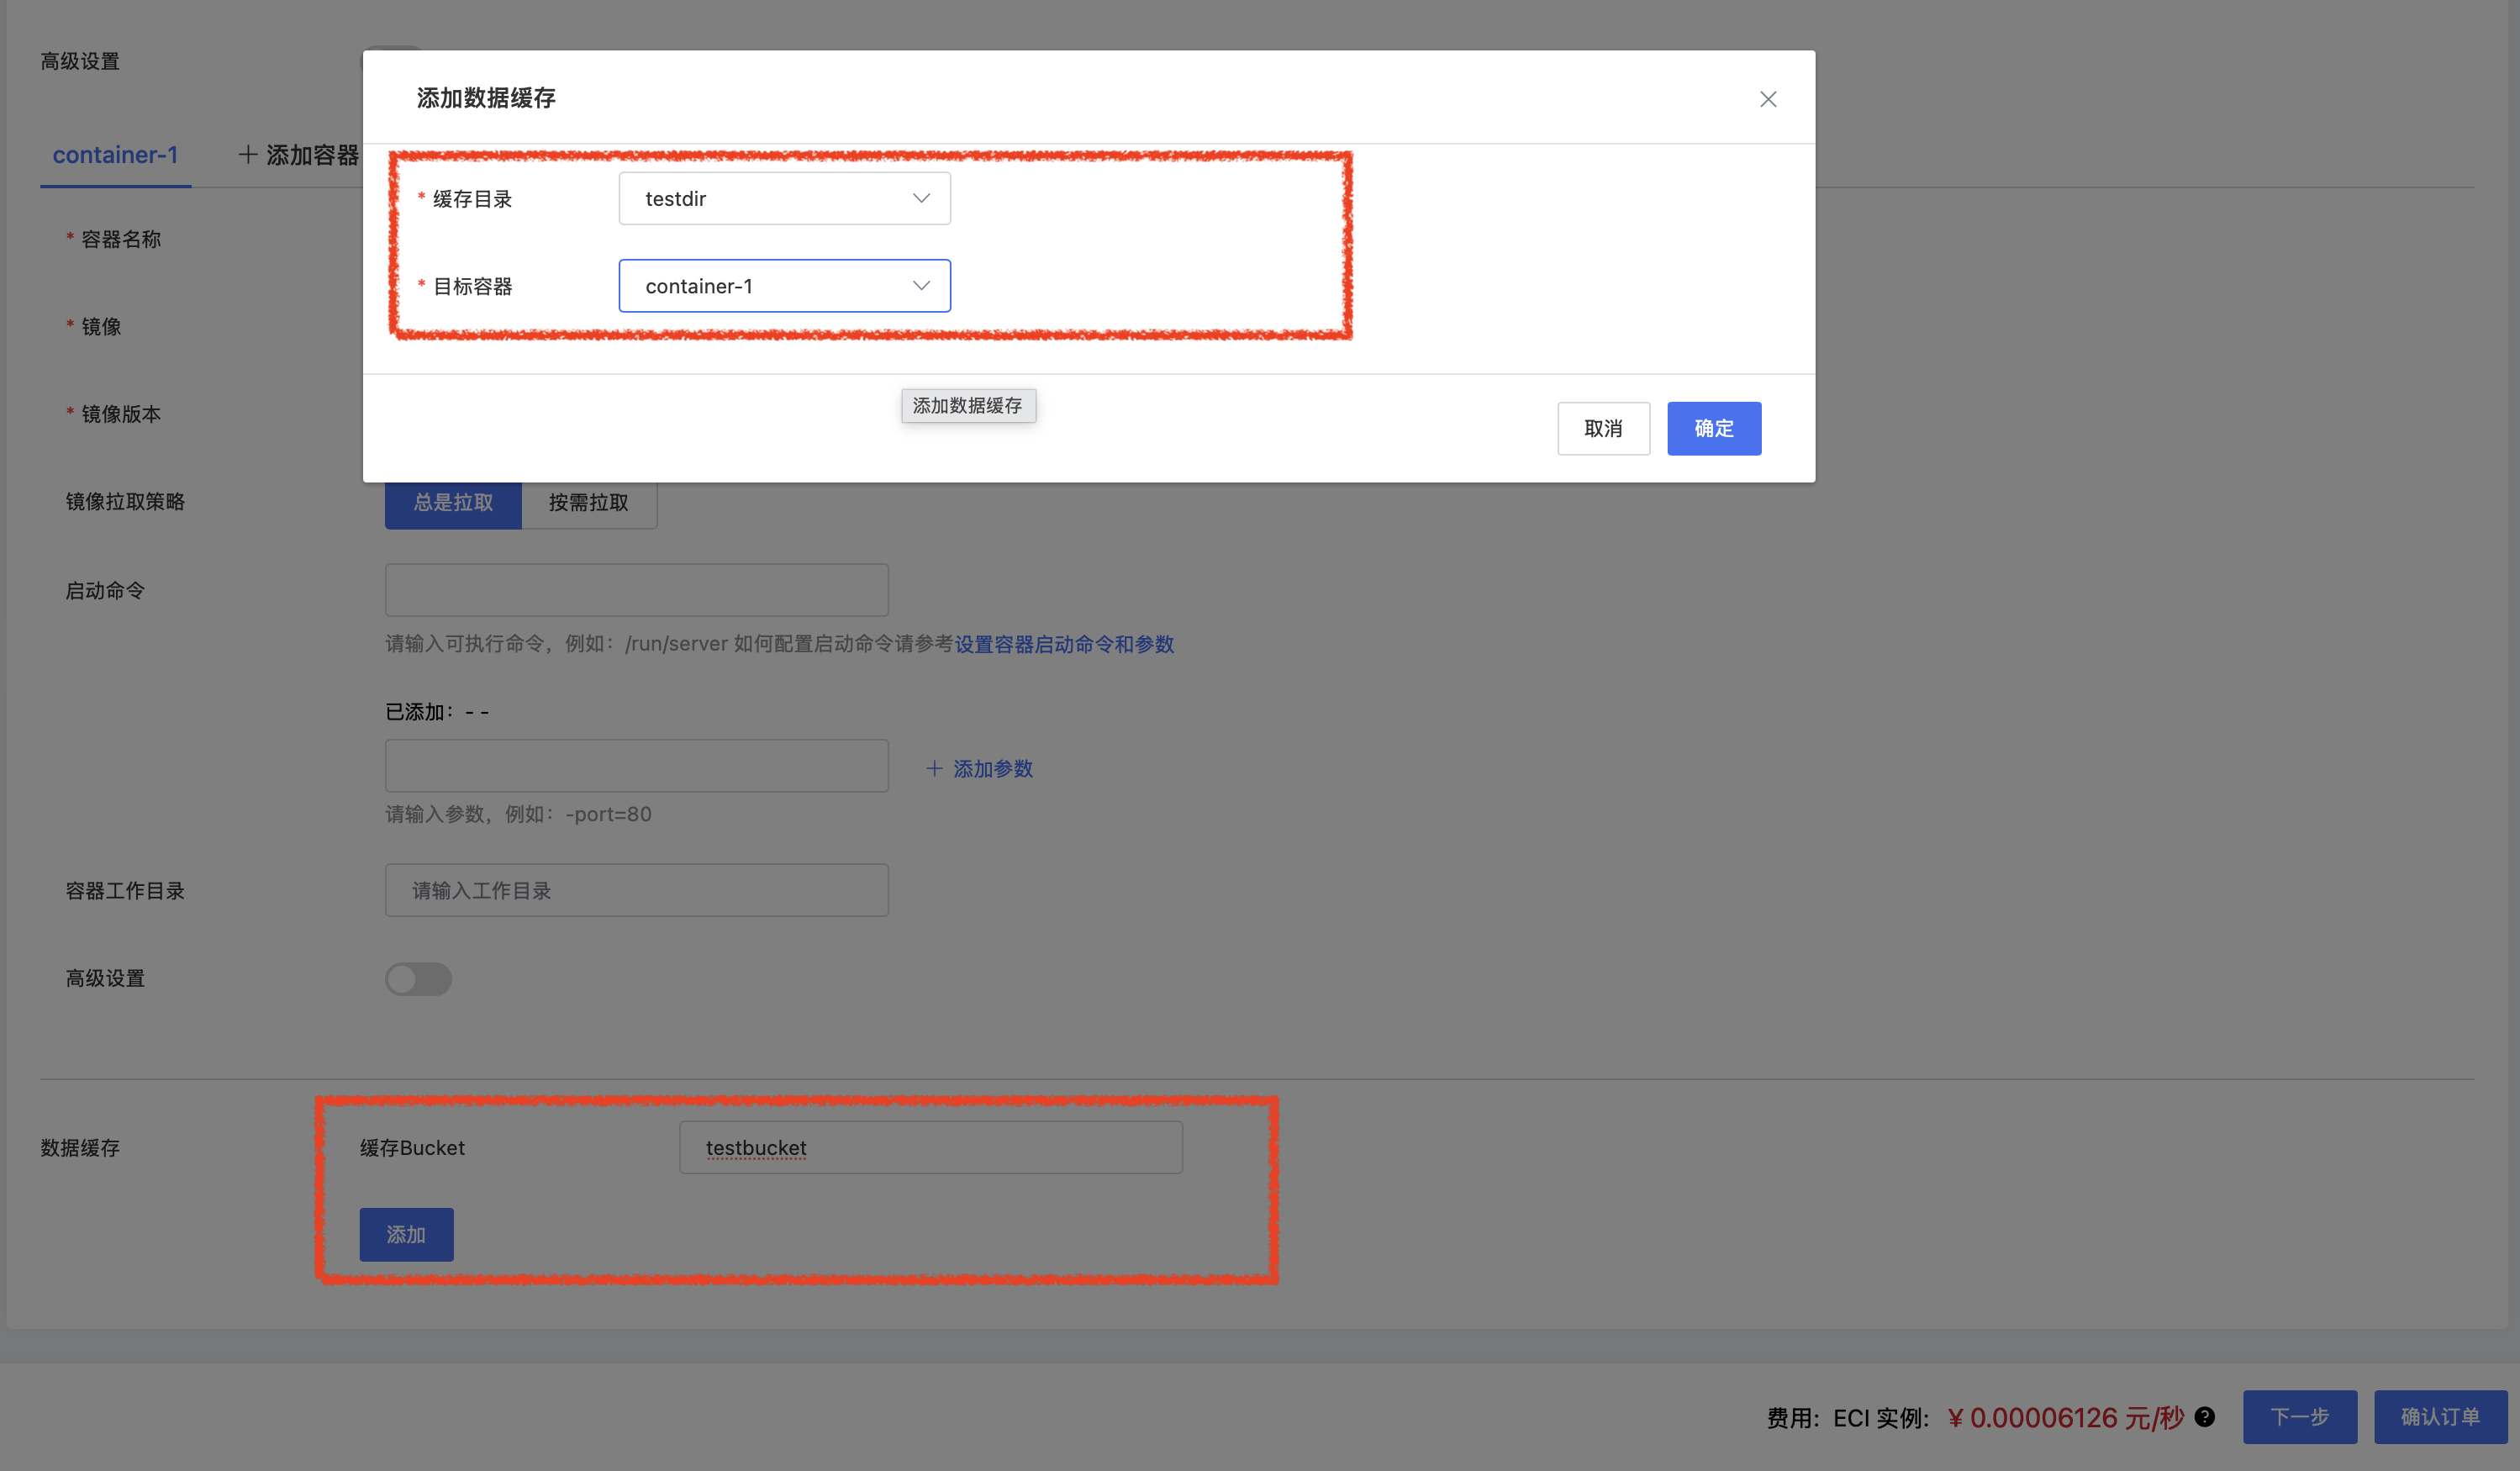Image resolution: width=2520 pixels, height=1471 pixels.
Task: Click the 确定 confirm button
Action: 1713,428
